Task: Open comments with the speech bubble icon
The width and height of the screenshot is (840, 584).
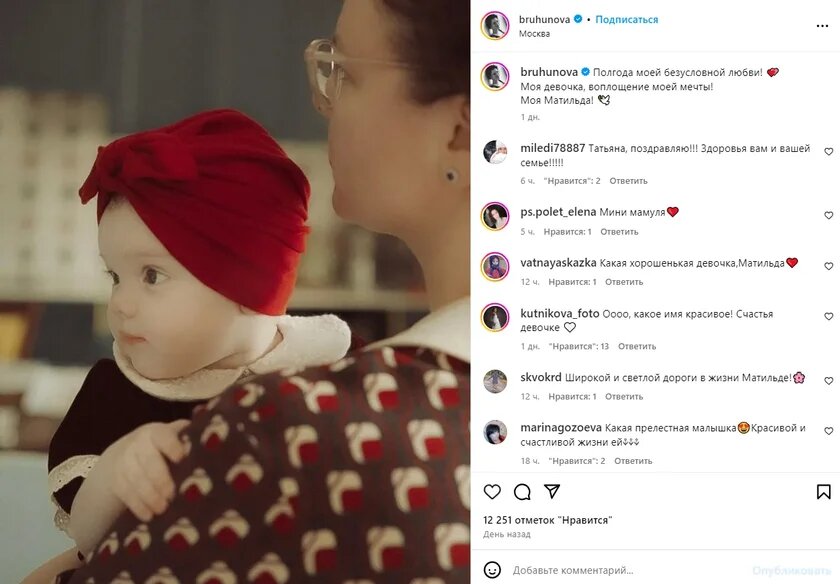Action: point(522,492)
